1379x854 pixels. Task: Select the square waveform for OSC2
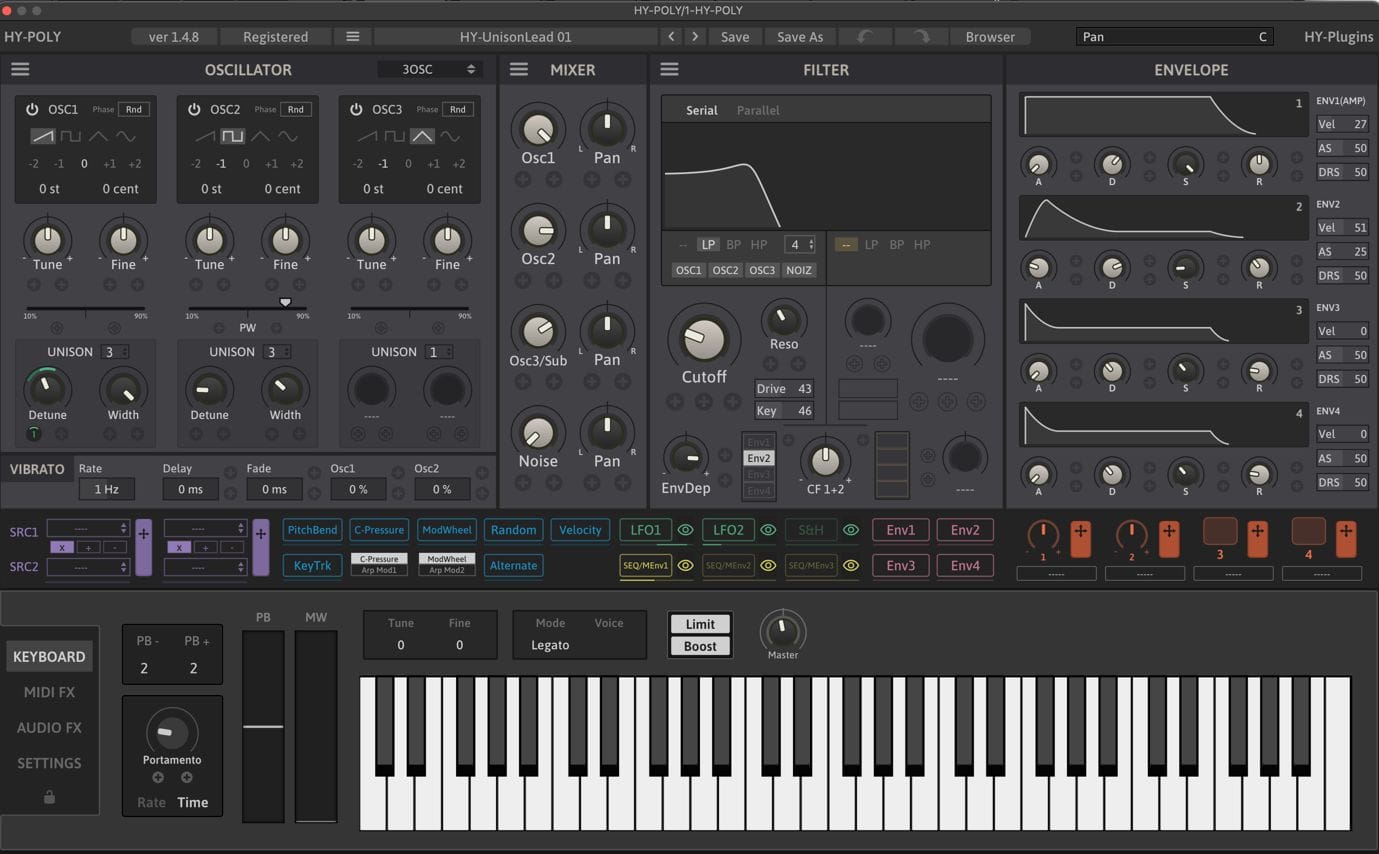(x=232, y=136)
